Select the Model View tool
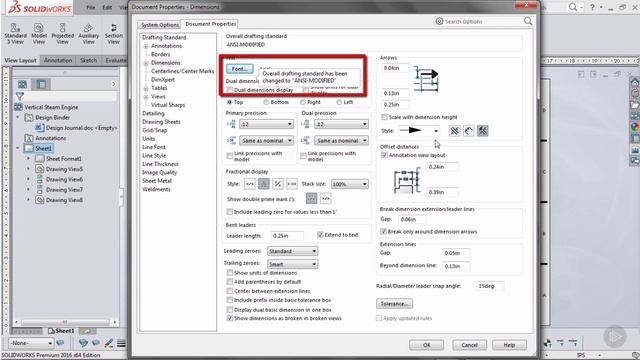 coord(39,33)
